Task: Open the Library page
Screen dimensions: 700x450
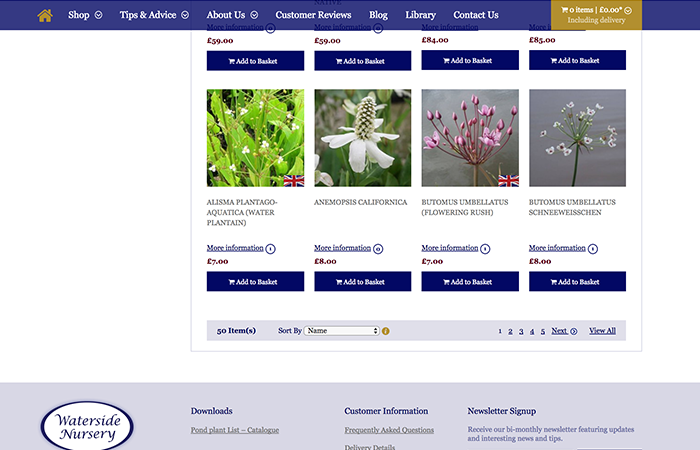Action: (x=421, y=15)
